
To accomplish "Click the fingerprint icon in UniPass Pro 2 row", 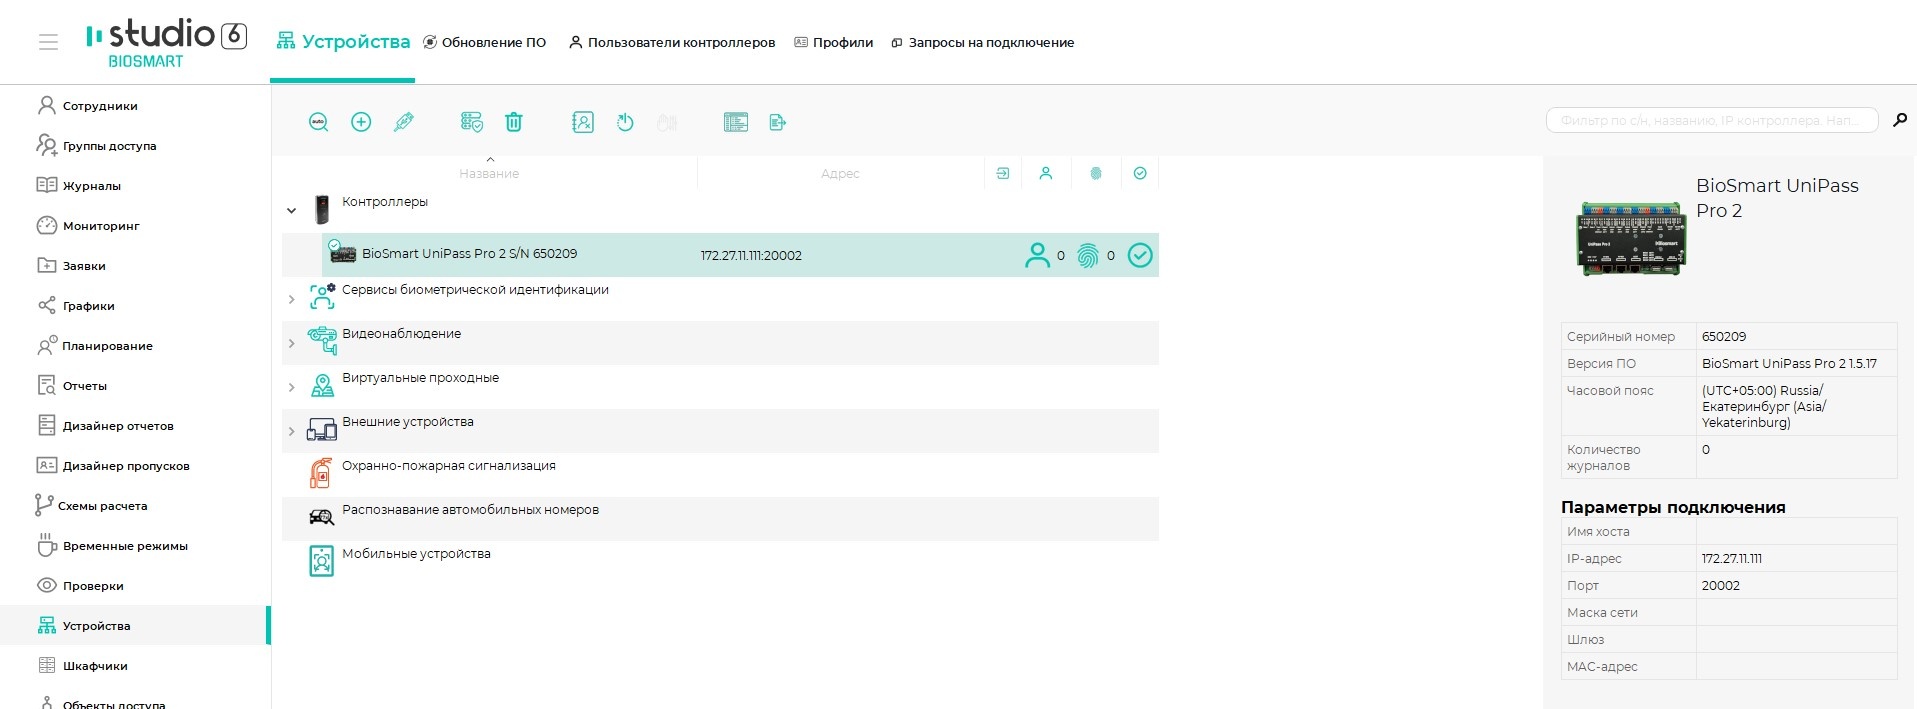I will [x=1088, y=256].
